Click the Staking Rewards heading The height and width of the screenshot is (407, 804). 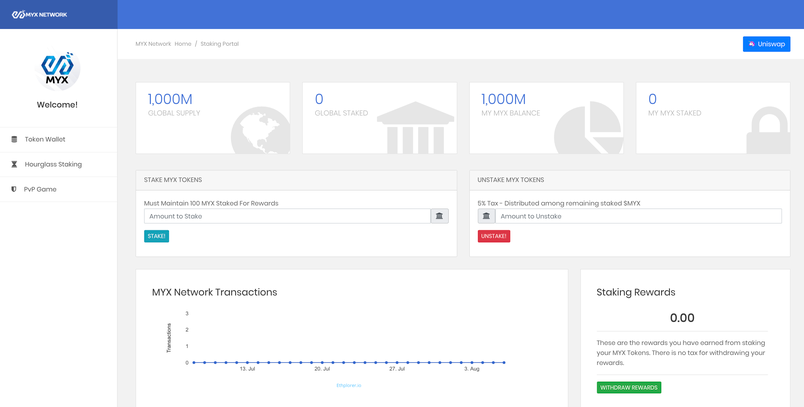point(636,292)
